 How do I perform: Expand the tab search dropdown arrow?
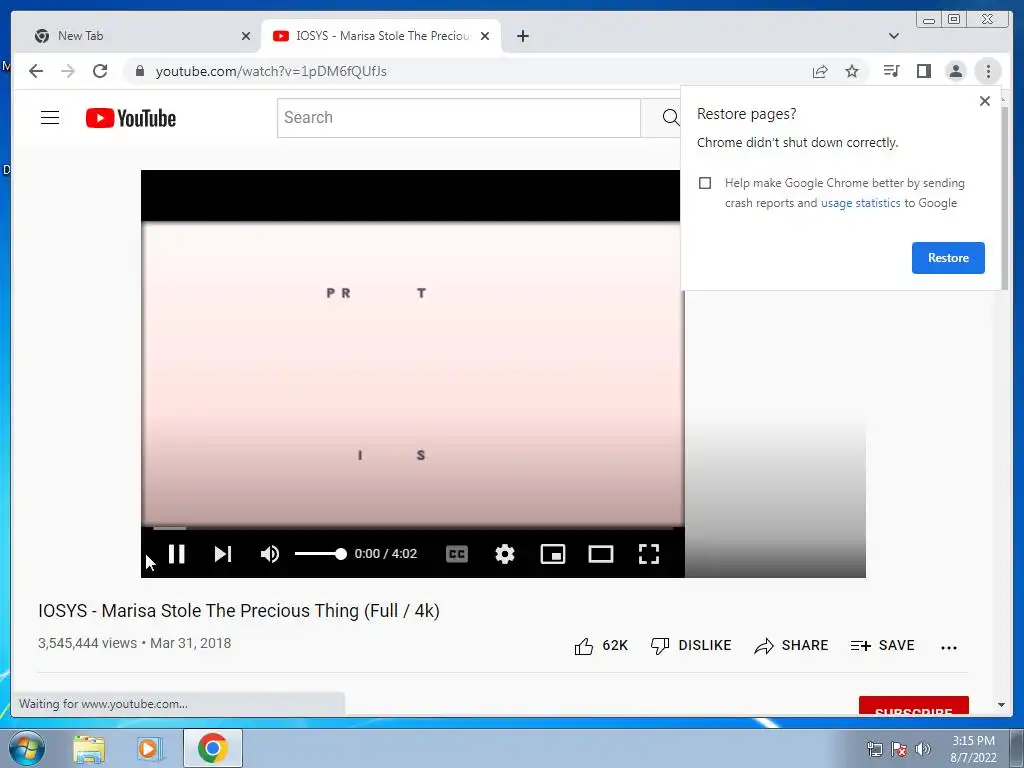point(894,36)
